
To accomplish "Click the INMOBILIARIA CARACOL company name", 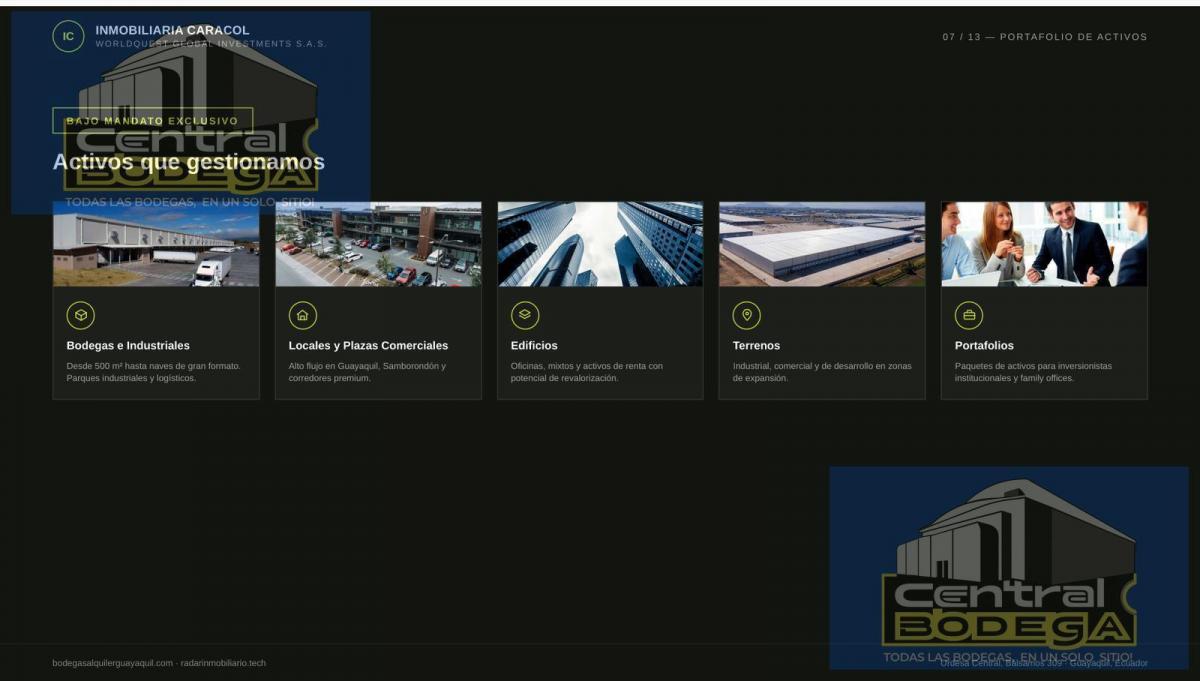I will coord(172,30).
